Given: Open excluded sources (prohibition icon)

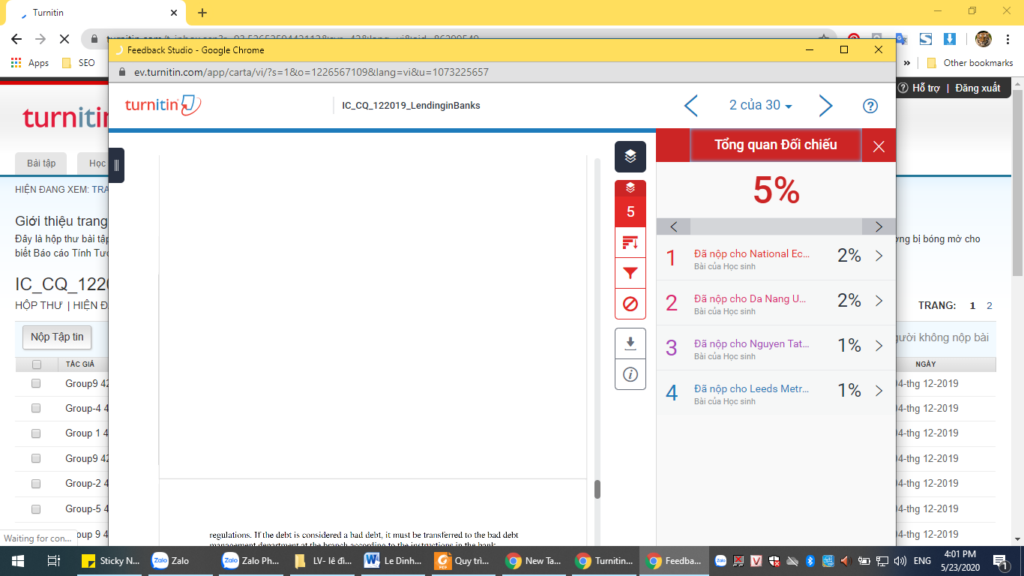Looking at the screenshot, I should (x=630, y=304).
